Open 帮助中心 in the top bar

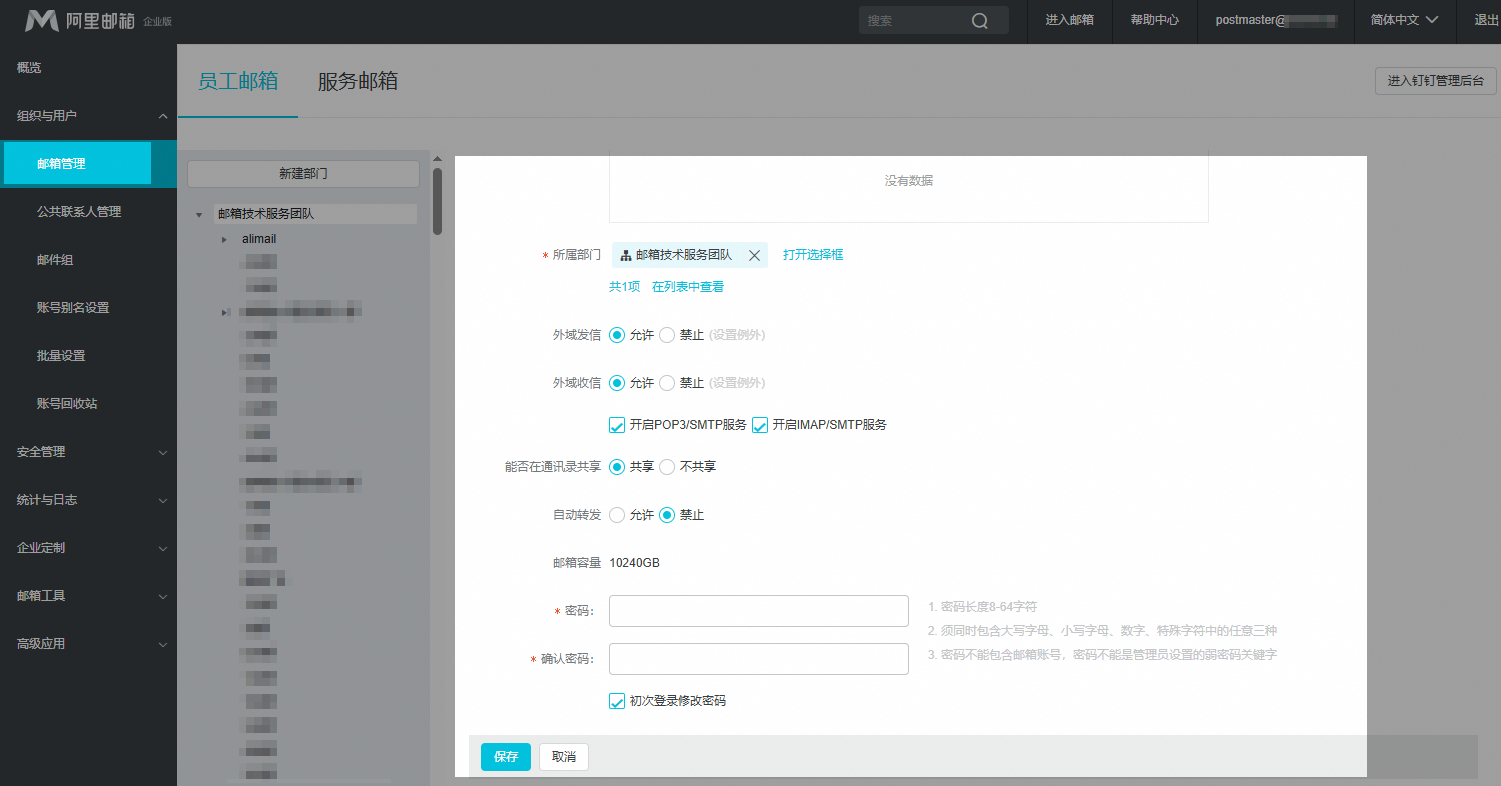tap(1155, 20)
